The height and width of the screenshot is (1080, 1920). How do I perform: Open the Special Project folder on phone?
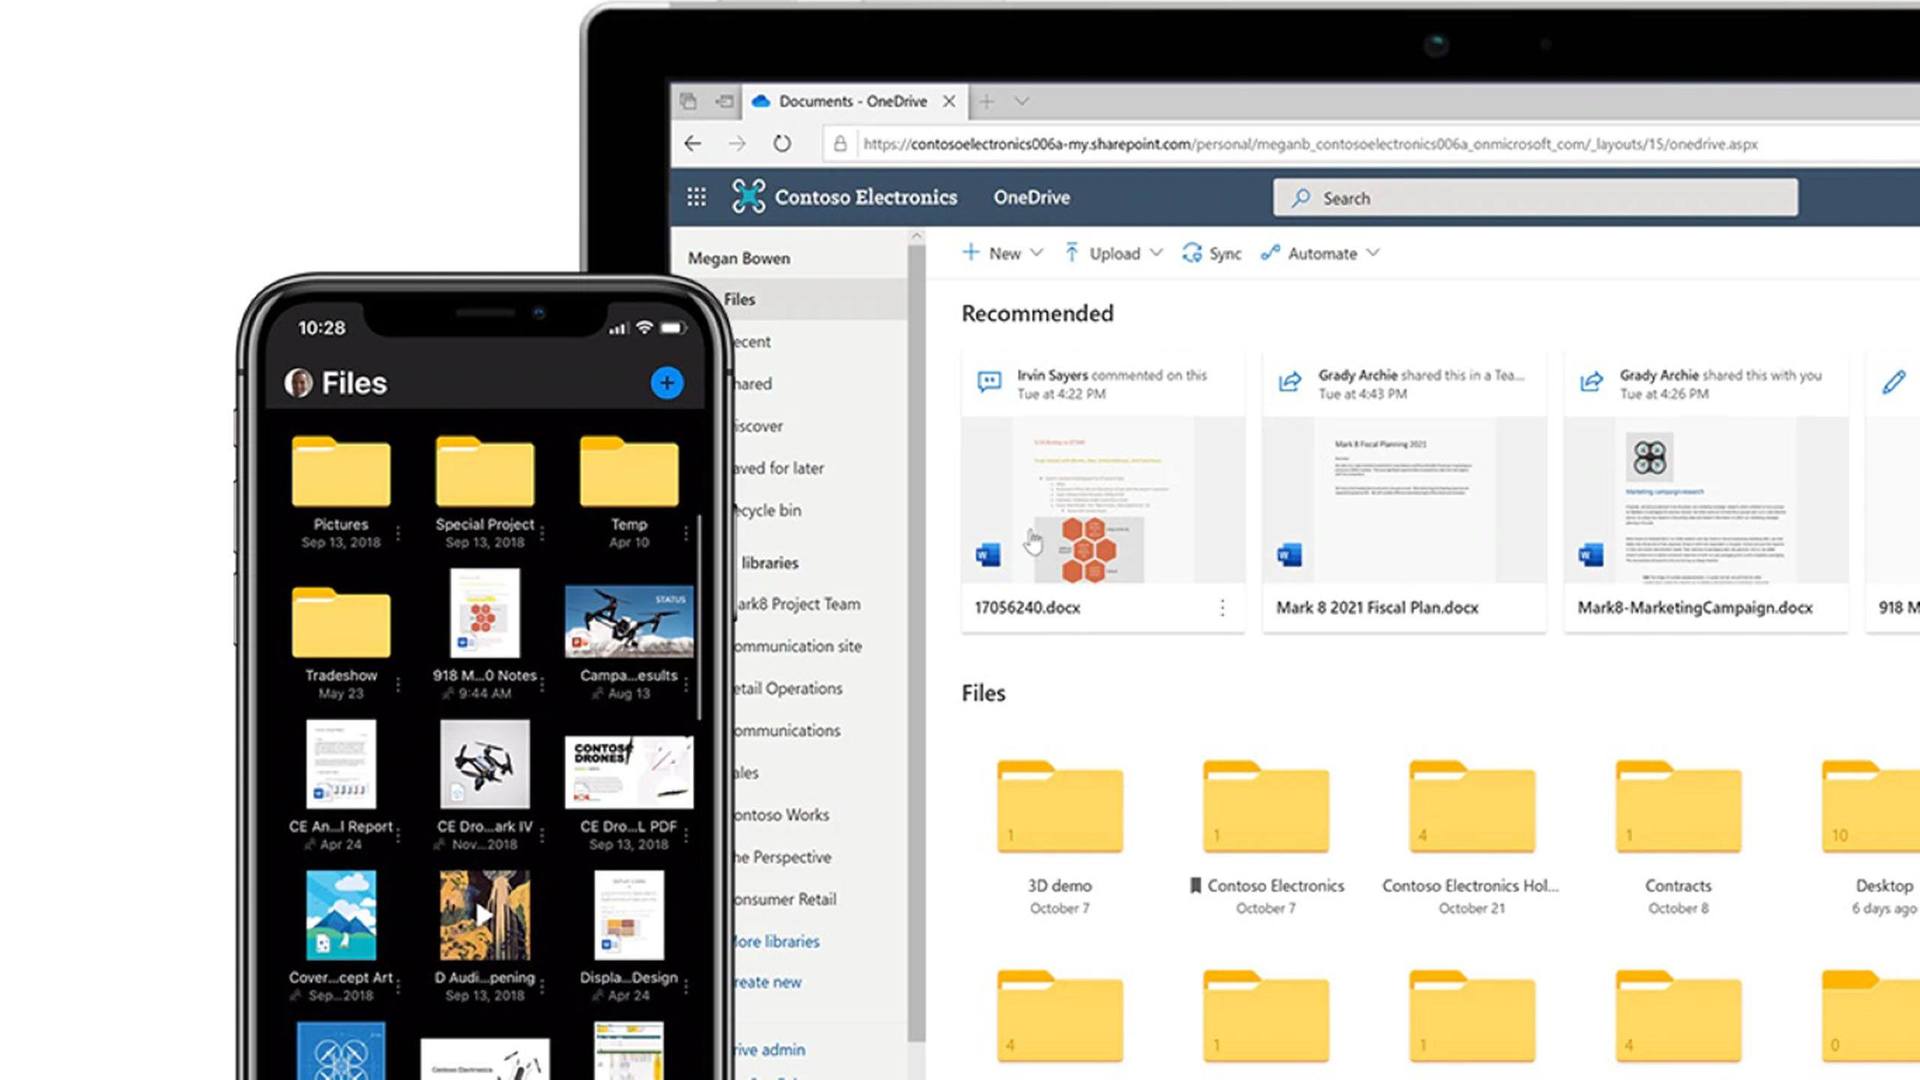(485, 471)
